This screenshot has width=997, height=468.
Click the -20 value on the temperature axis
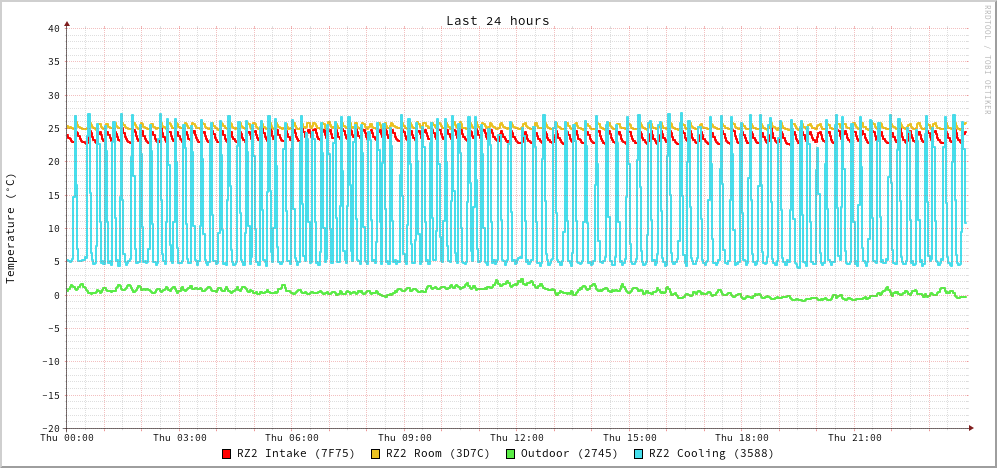tap(50, 428)
